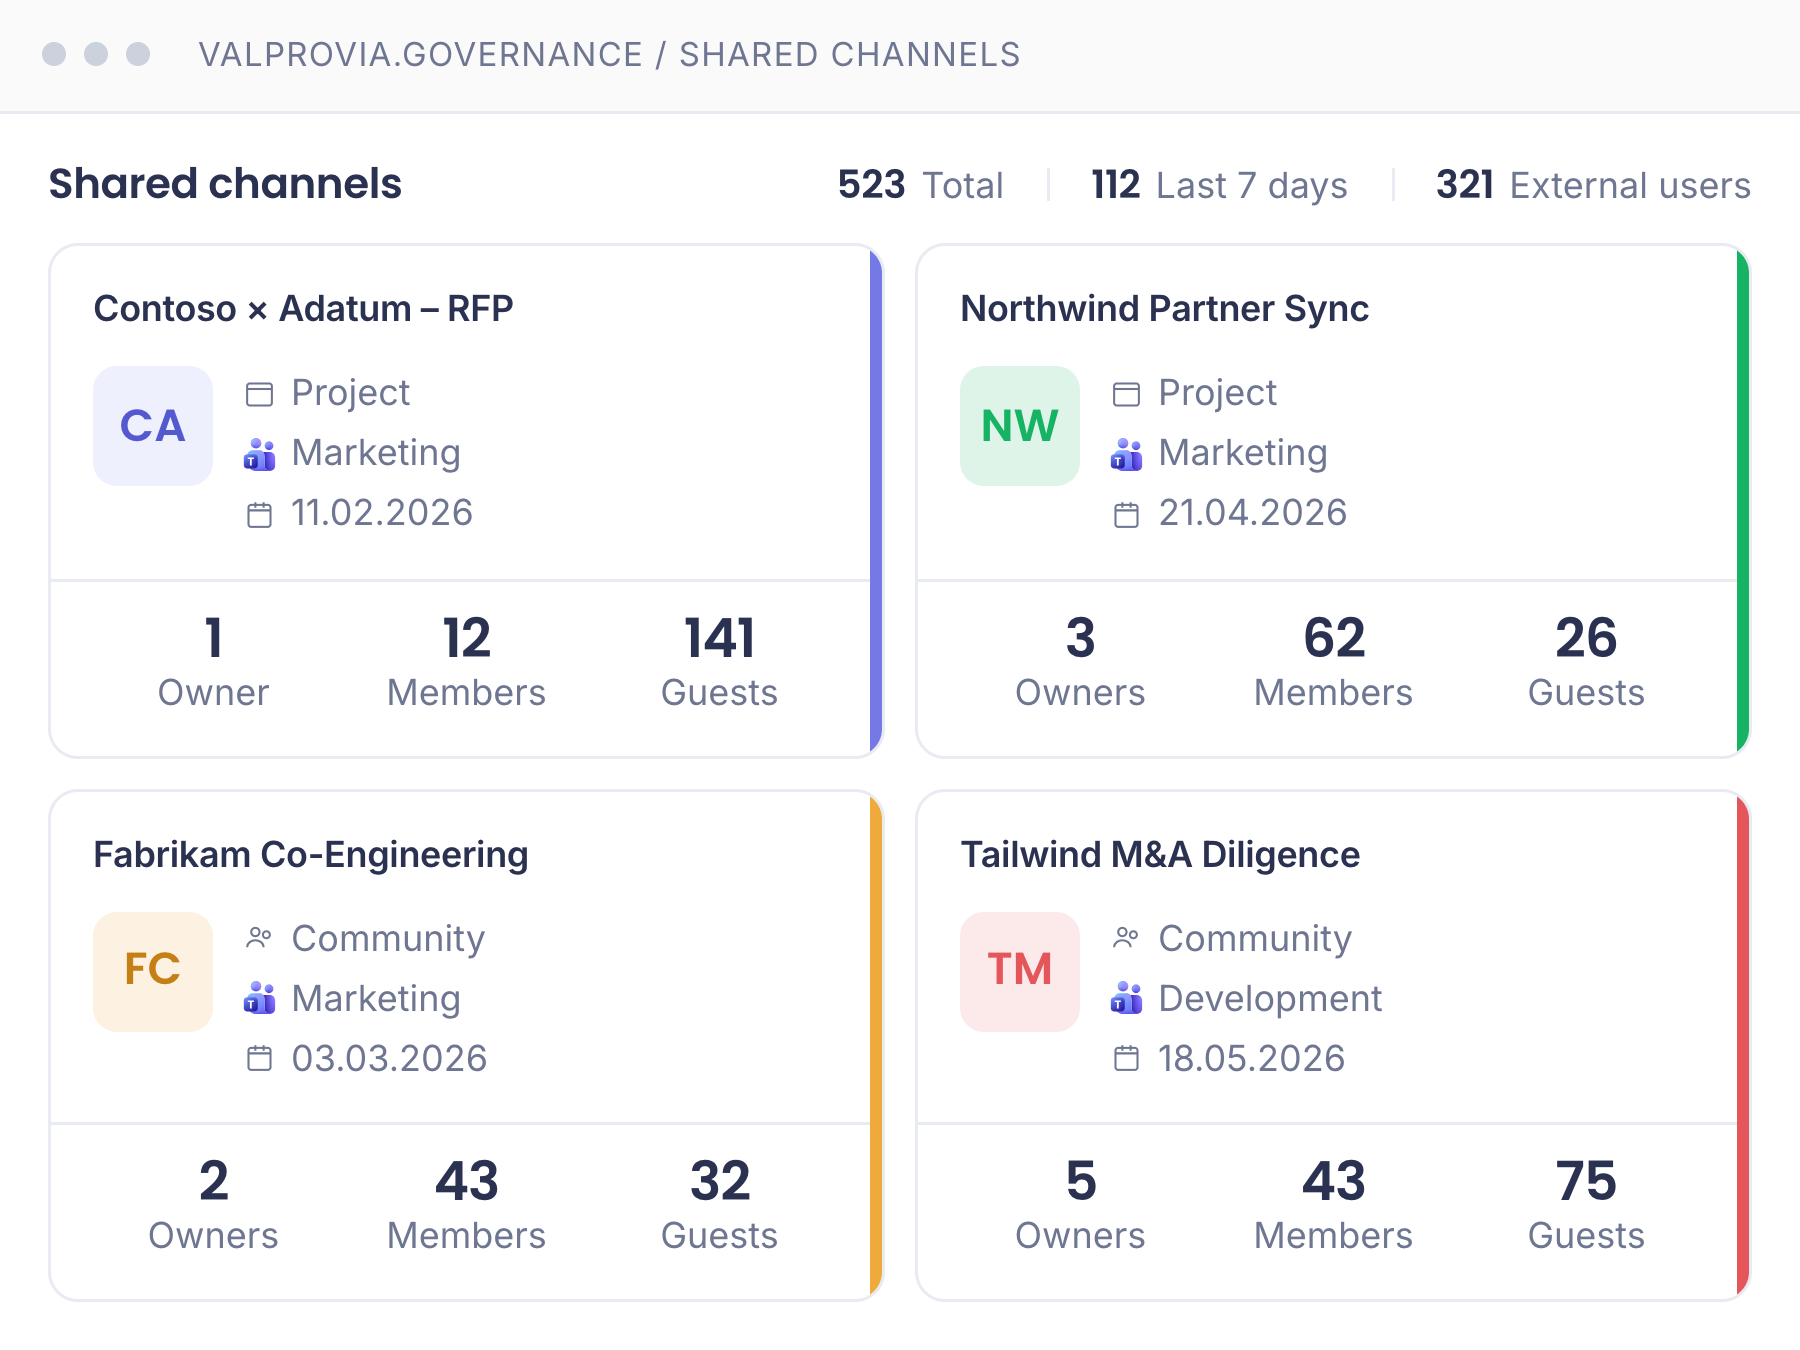Click calendar icon next to 18.05.2026
1800x1350 pixels.
tap(1126, 1058)
